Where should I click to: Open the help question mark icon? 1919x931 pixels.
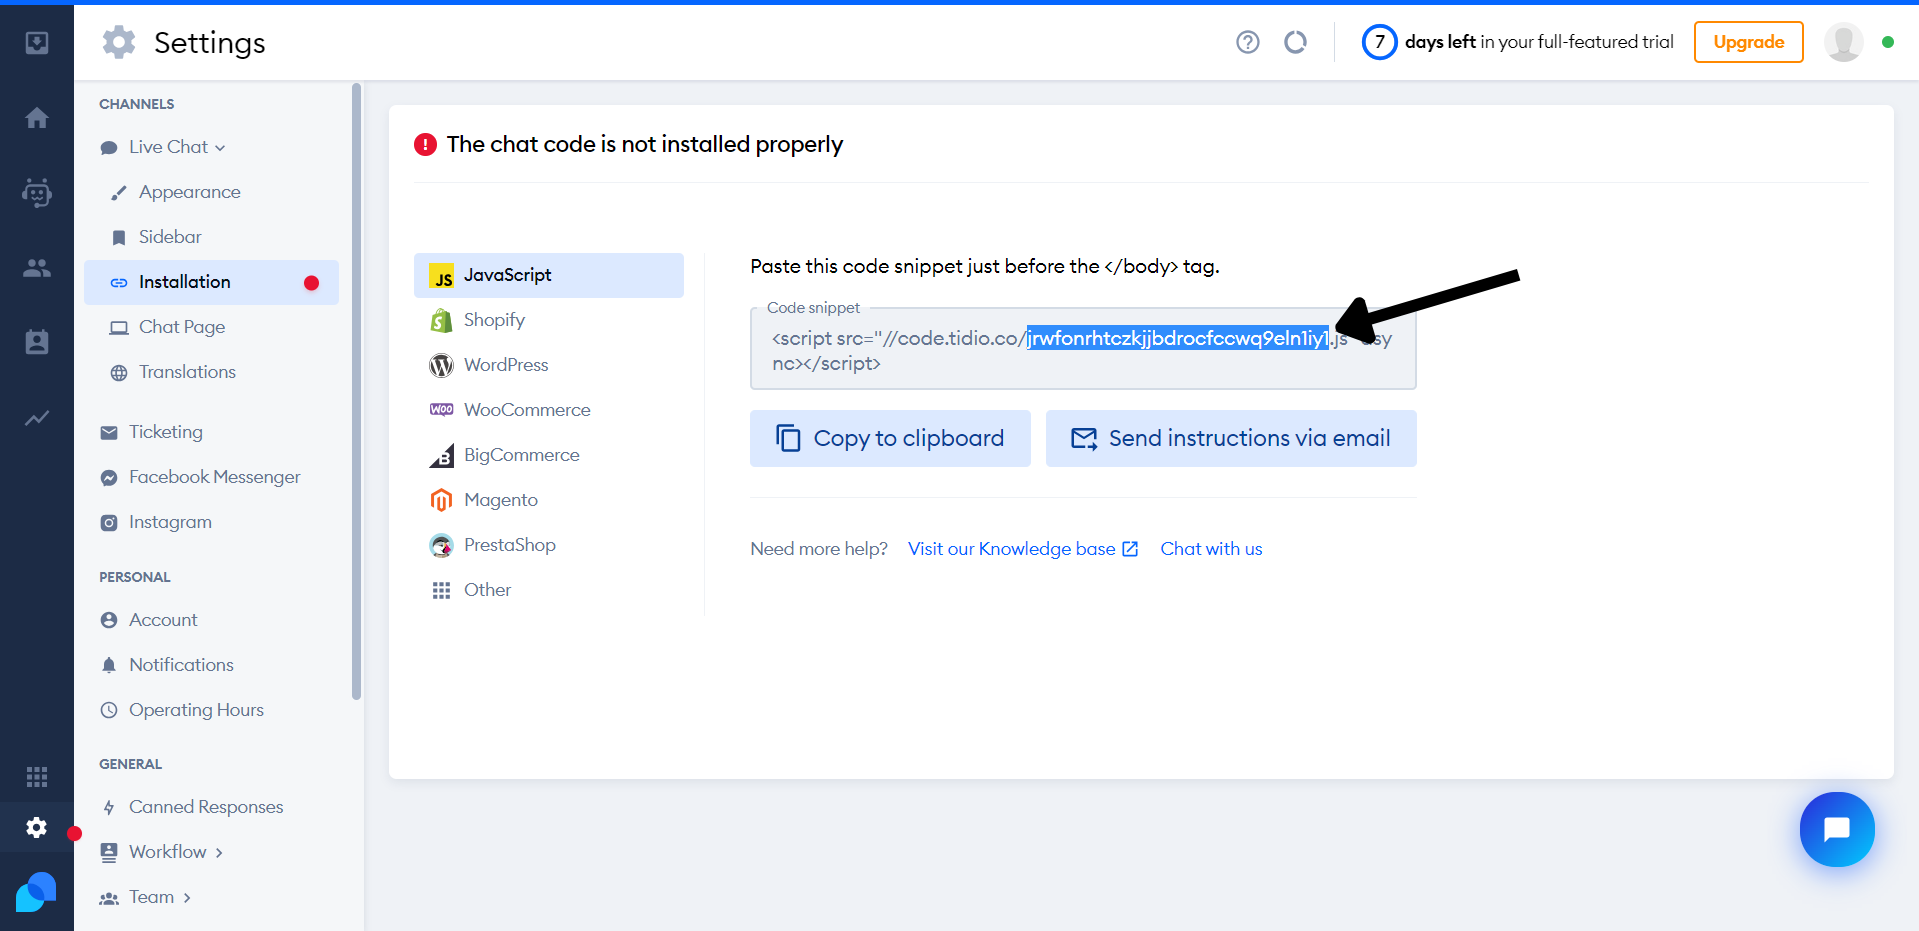(x=1247, y=42)
